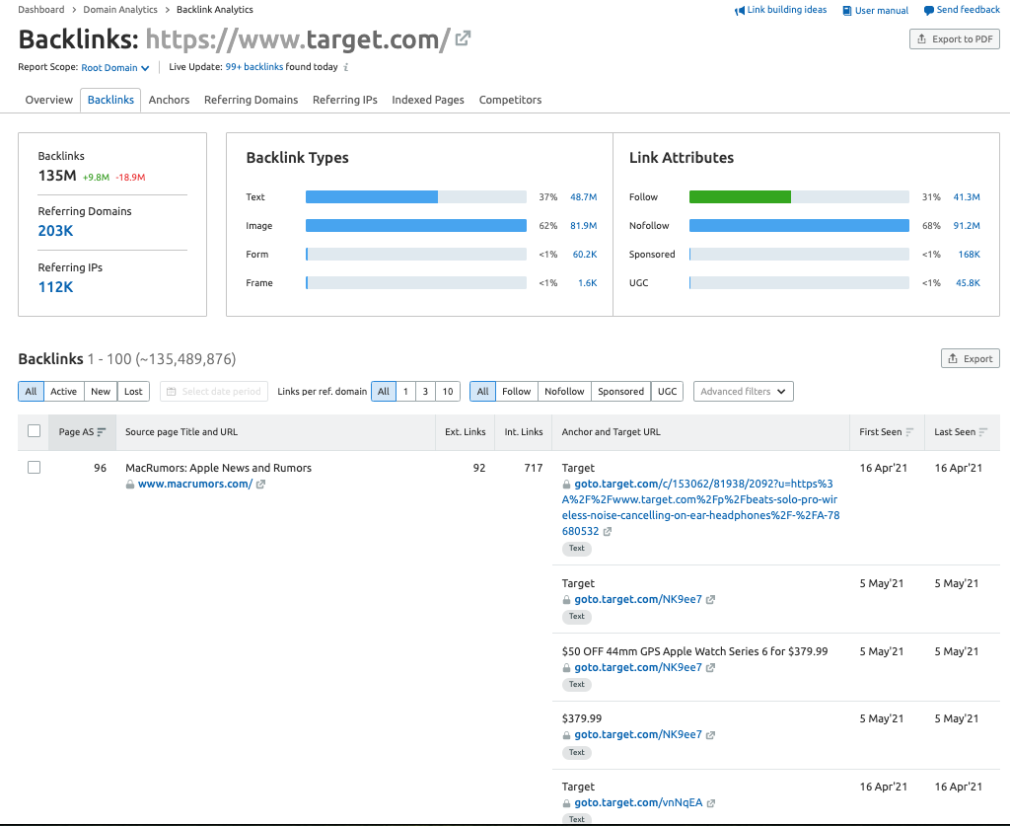Click the User manual book icon
Viewport: 1010px width, 826px height.
(847, 10)
